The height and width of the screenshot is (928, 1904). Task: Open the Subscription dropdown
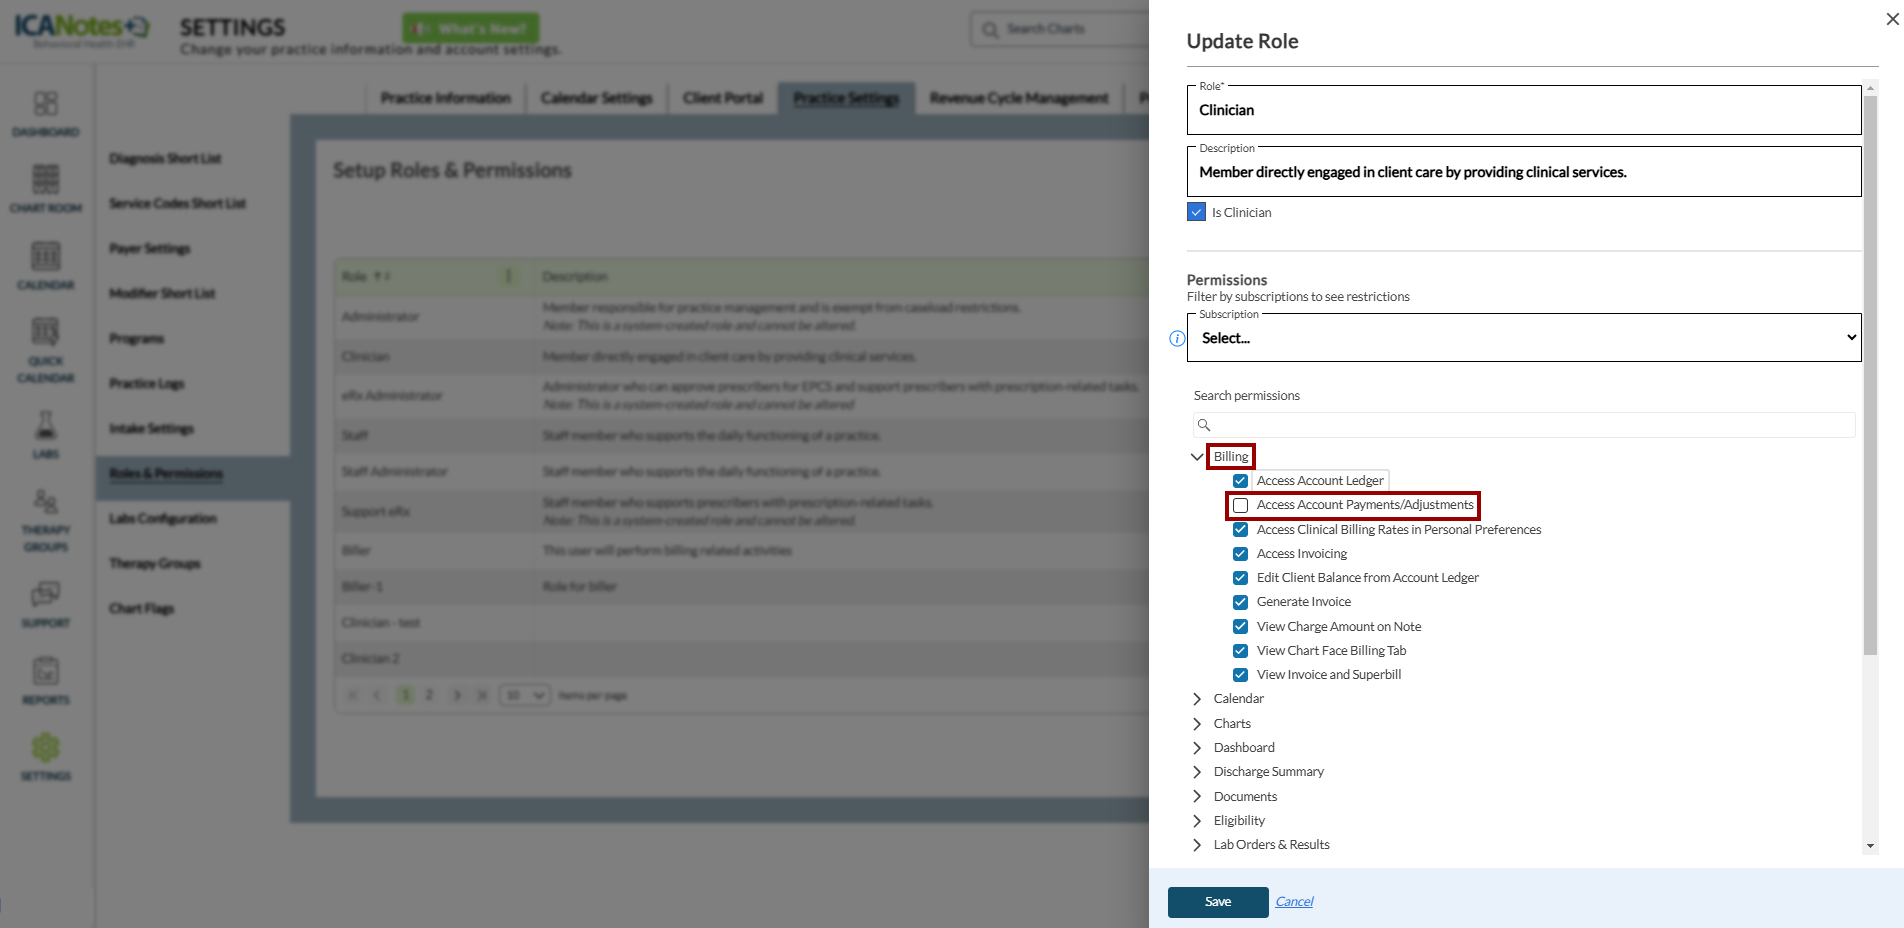(x=1523, y=338)
